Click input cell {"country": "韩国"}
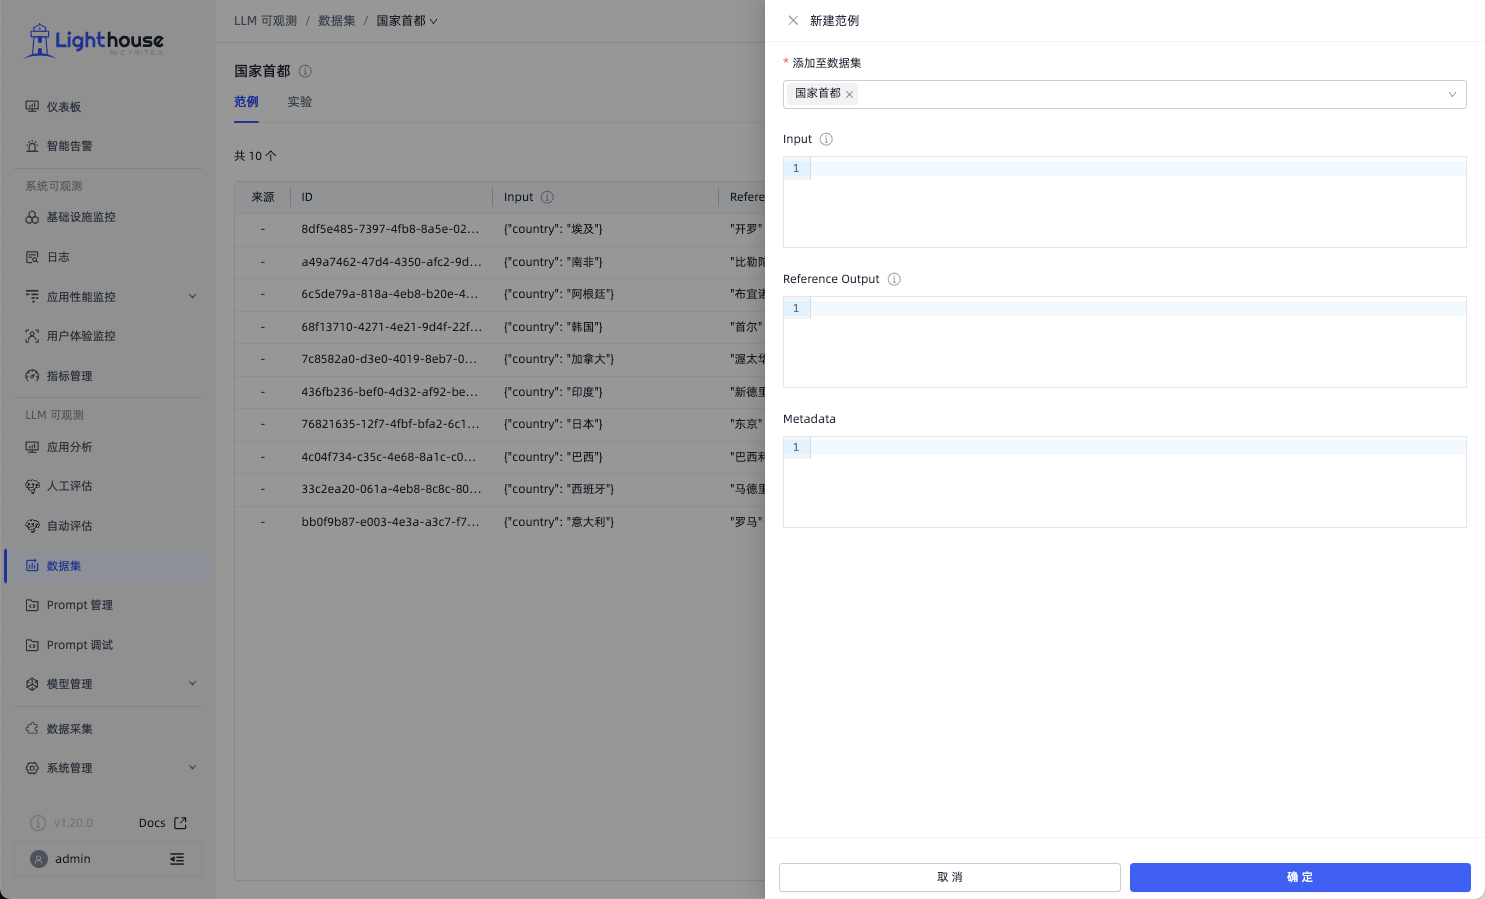Image resolution: width=1485 pixels, height=899 pixels. pyautogui.click(x=553, y=327)
